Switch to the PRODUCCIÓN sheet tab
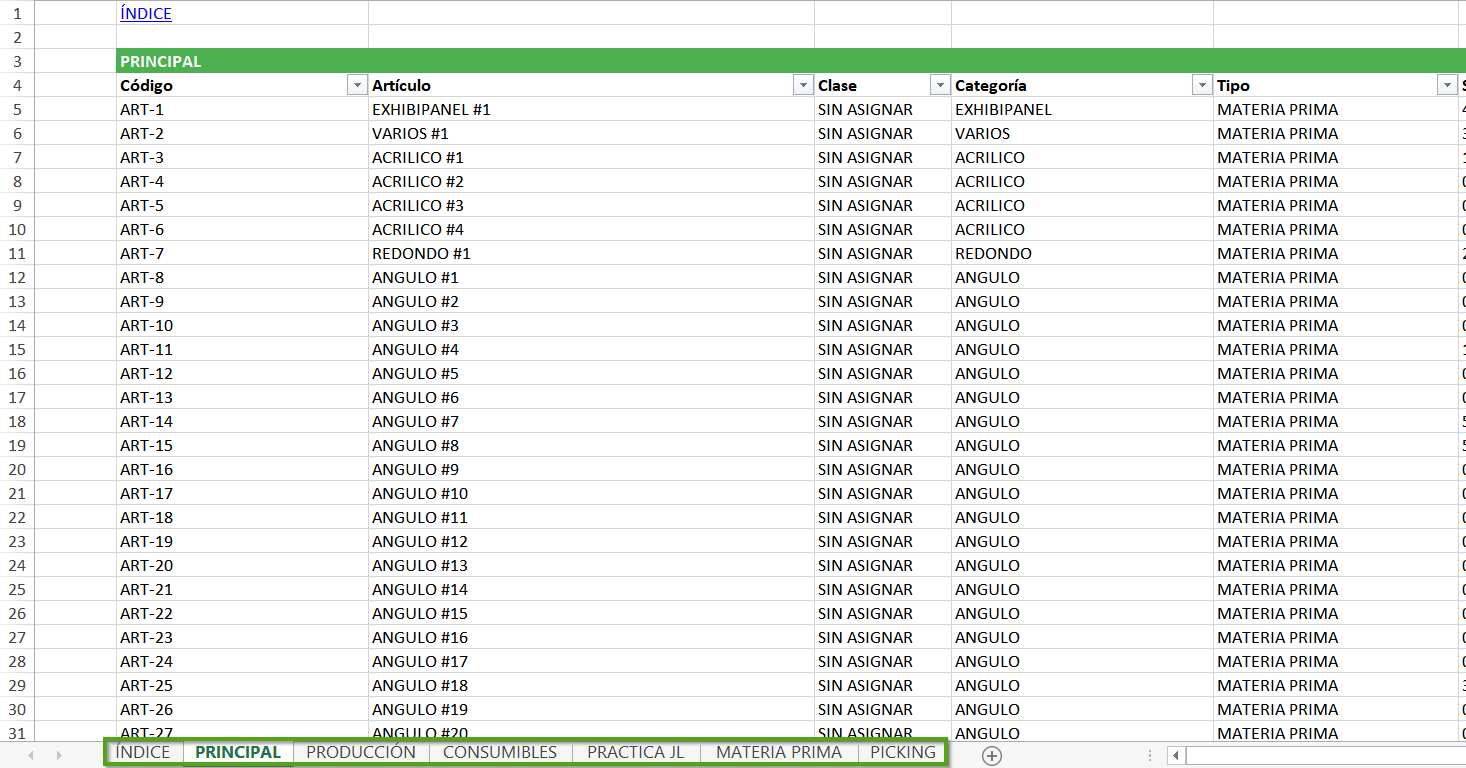The height and width of the screenshot is (768, 1466). tap(361, 752)
